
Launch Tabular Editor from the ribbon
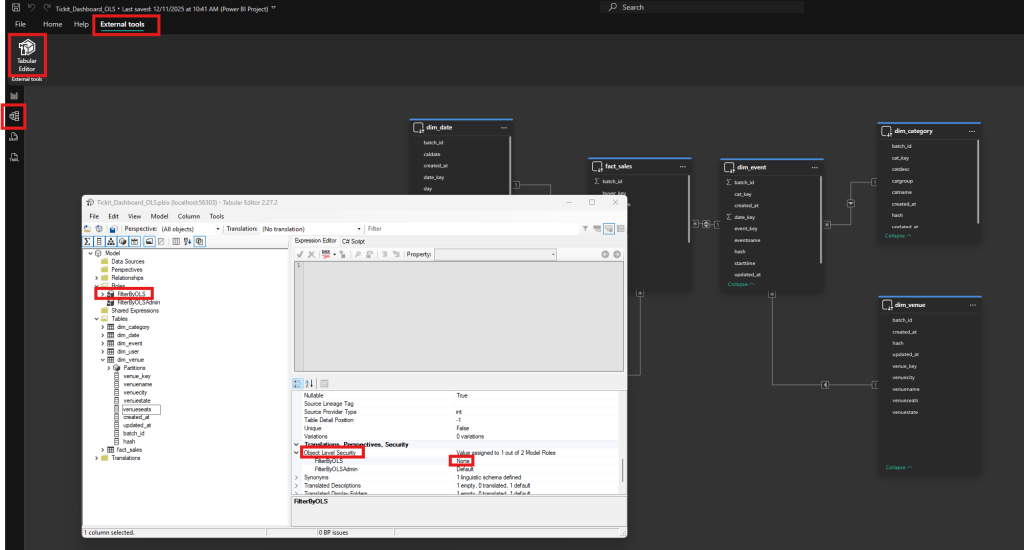point(27,55)
